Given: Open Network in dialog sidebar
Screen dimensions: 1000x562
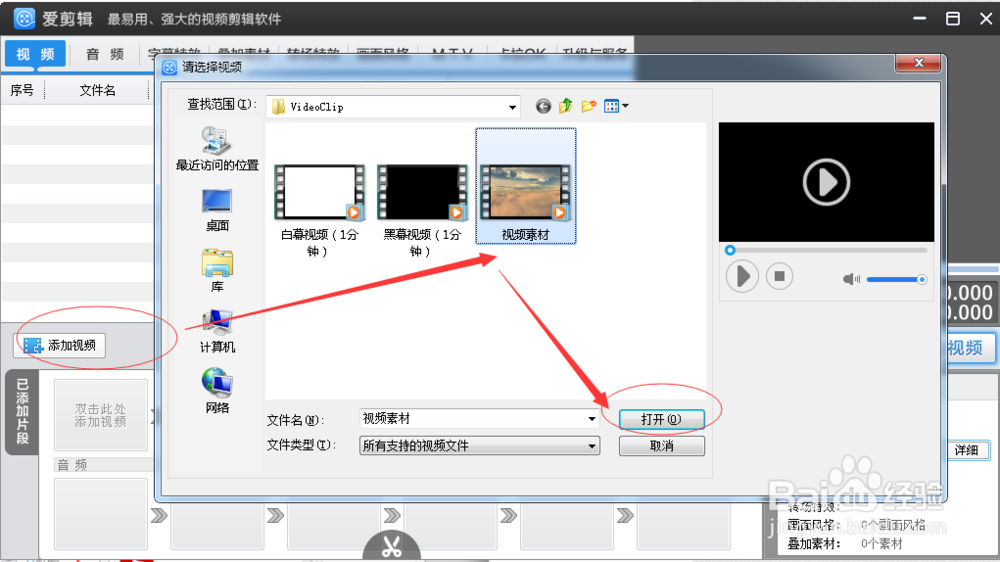Looking at the screenshot, I should pos(217,391).
